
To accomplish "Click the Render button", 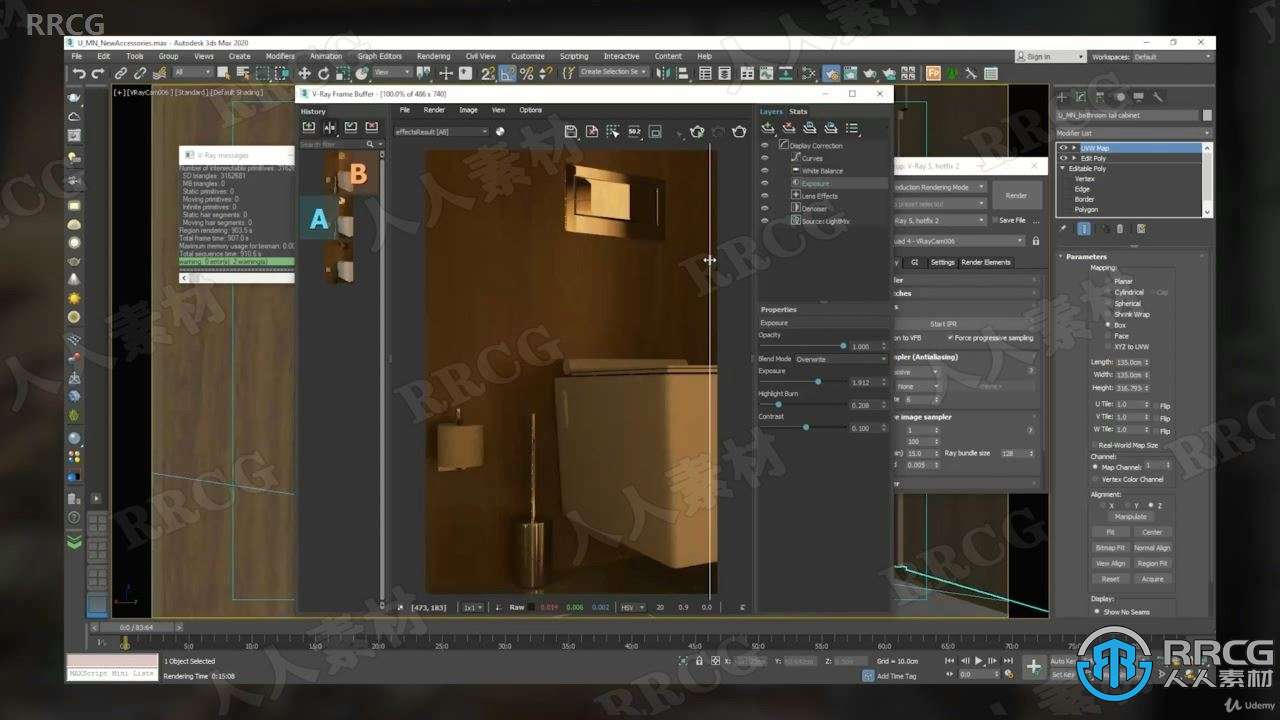I will (1016, 196).
